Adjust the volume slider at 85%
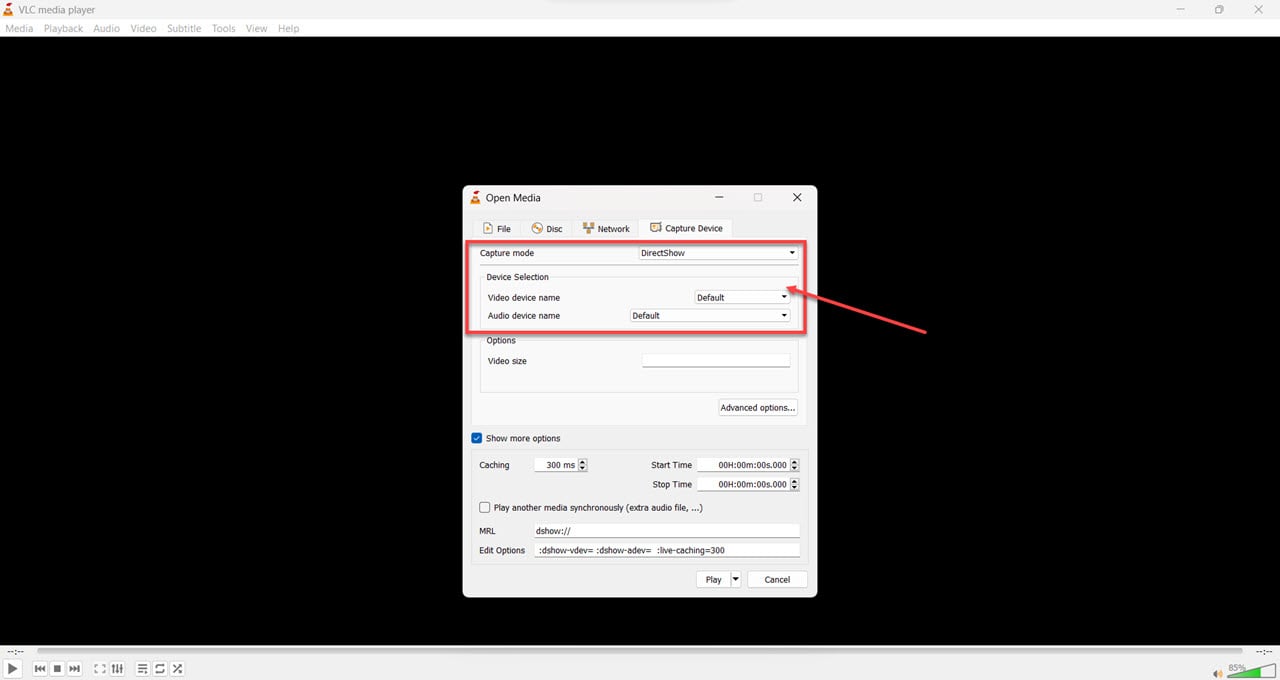 point(1251,670)
